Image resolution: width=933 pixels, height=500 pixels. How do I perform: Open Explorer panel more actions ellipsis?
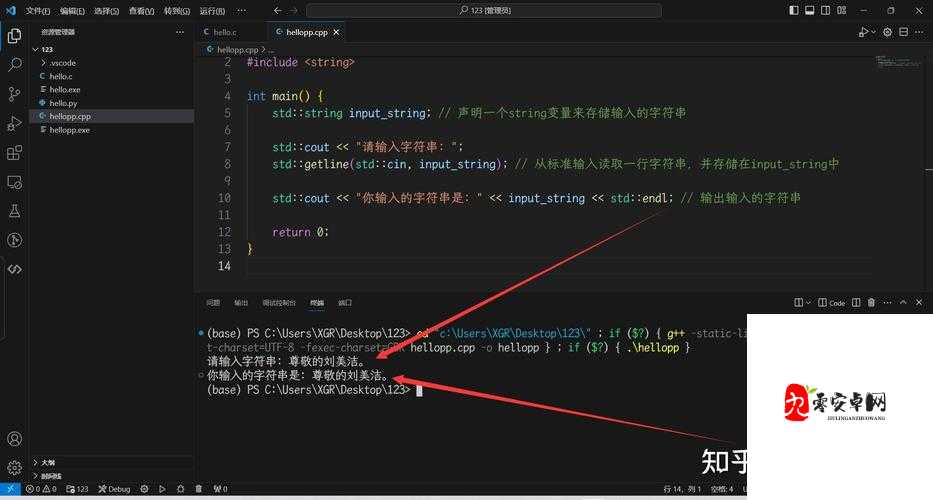[180, 32]
